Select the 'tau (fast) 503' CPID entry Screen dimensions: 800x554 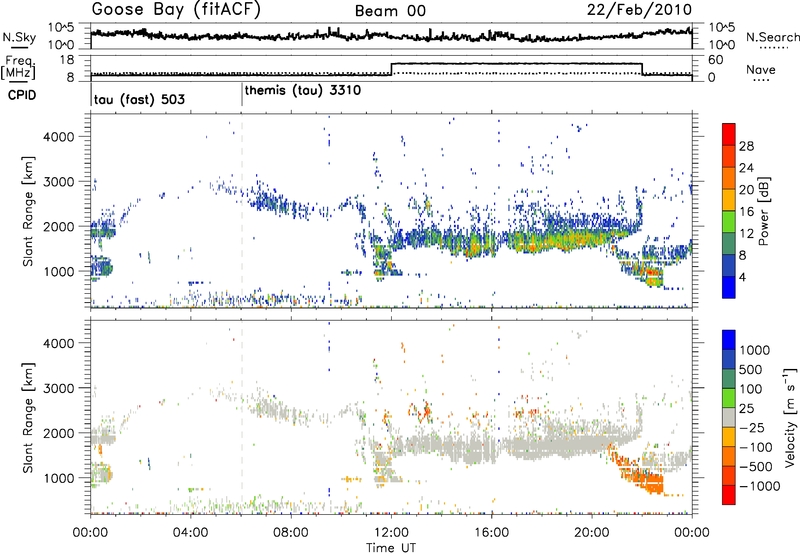[139, 99]
